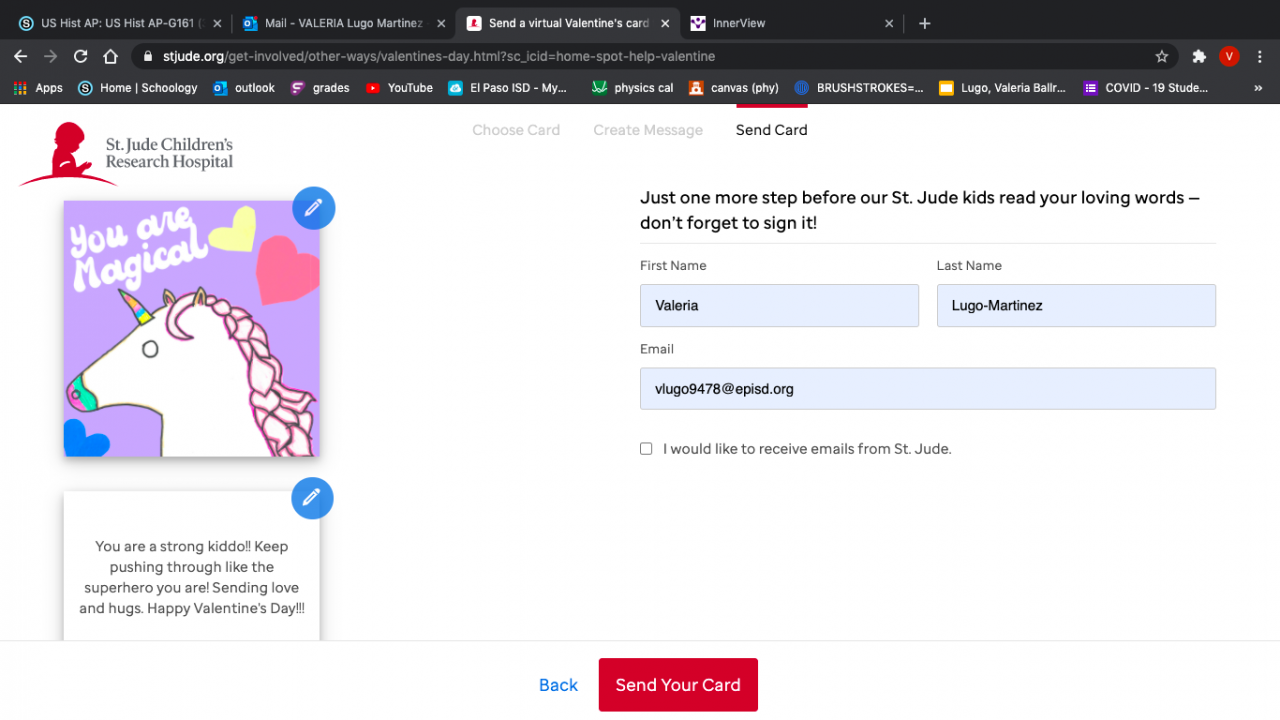Click the address bar showing stjude.org URL
The width and height of the screenshot is (1280, 720).
point(655,56)
